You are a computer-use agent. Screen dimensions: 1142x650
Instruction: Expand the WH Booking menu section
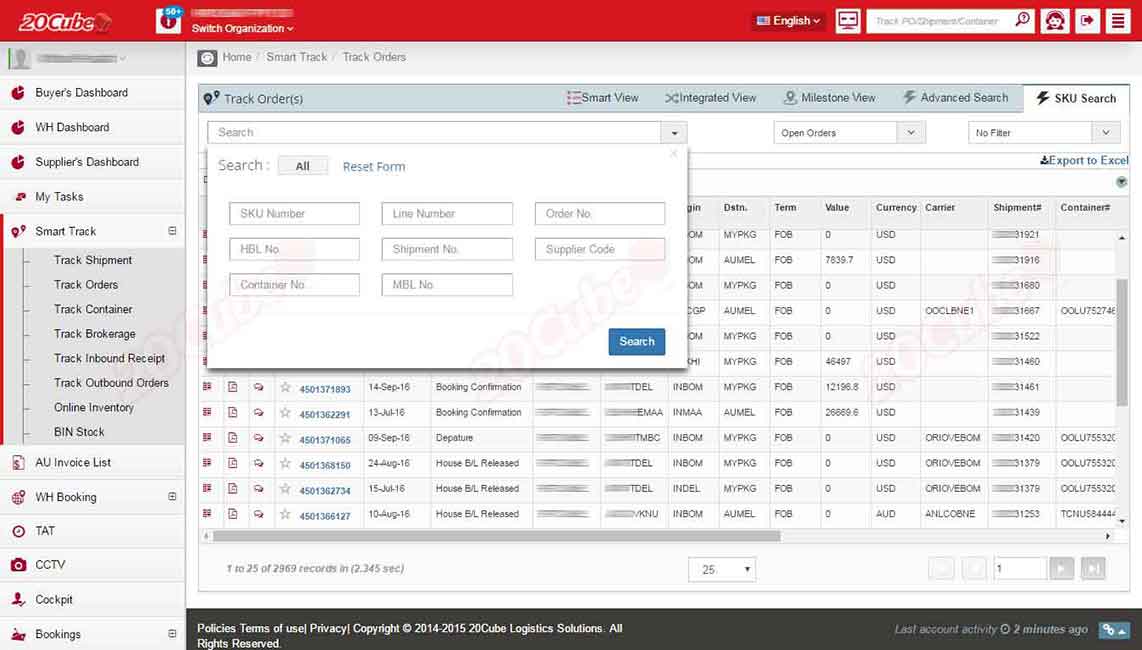pyautogui.click(x=172, y=496)
